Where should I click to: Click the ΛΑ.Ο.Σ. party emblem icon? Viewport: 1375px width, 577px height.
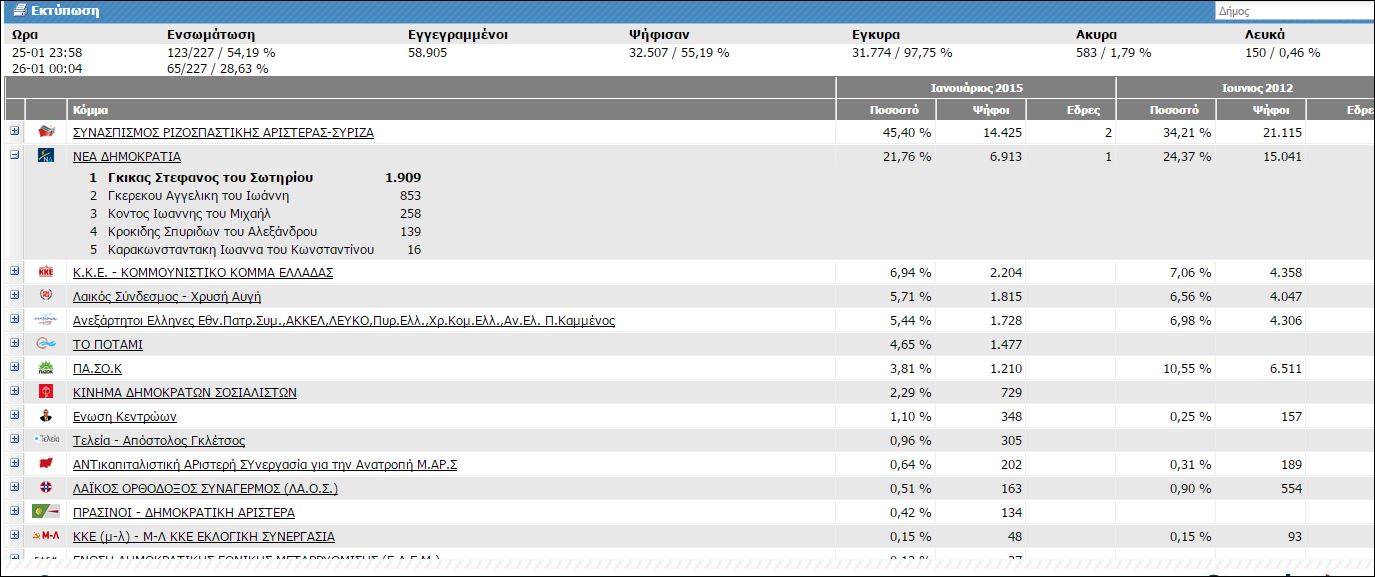(x=46, y=488)
